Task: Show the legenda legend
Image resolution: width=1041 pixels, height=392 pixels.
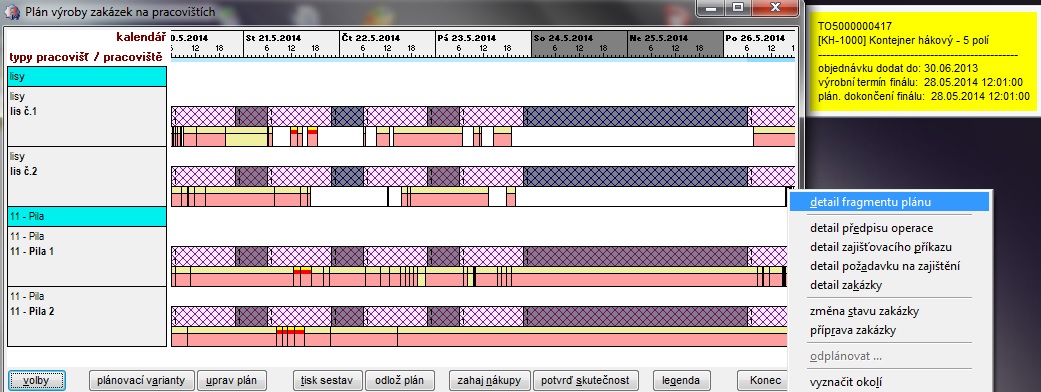Action: click(681, 381)
